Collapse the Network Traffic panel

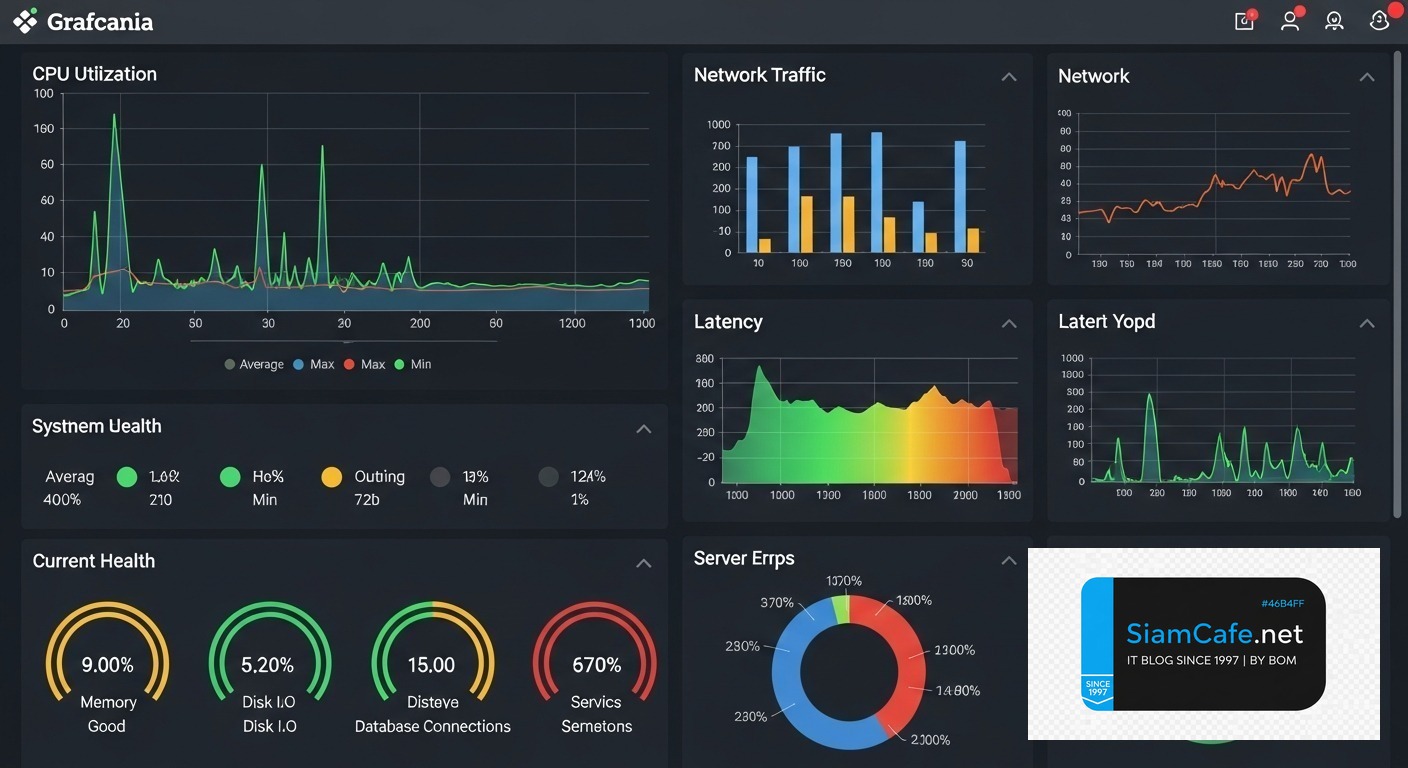(1009, 76)
